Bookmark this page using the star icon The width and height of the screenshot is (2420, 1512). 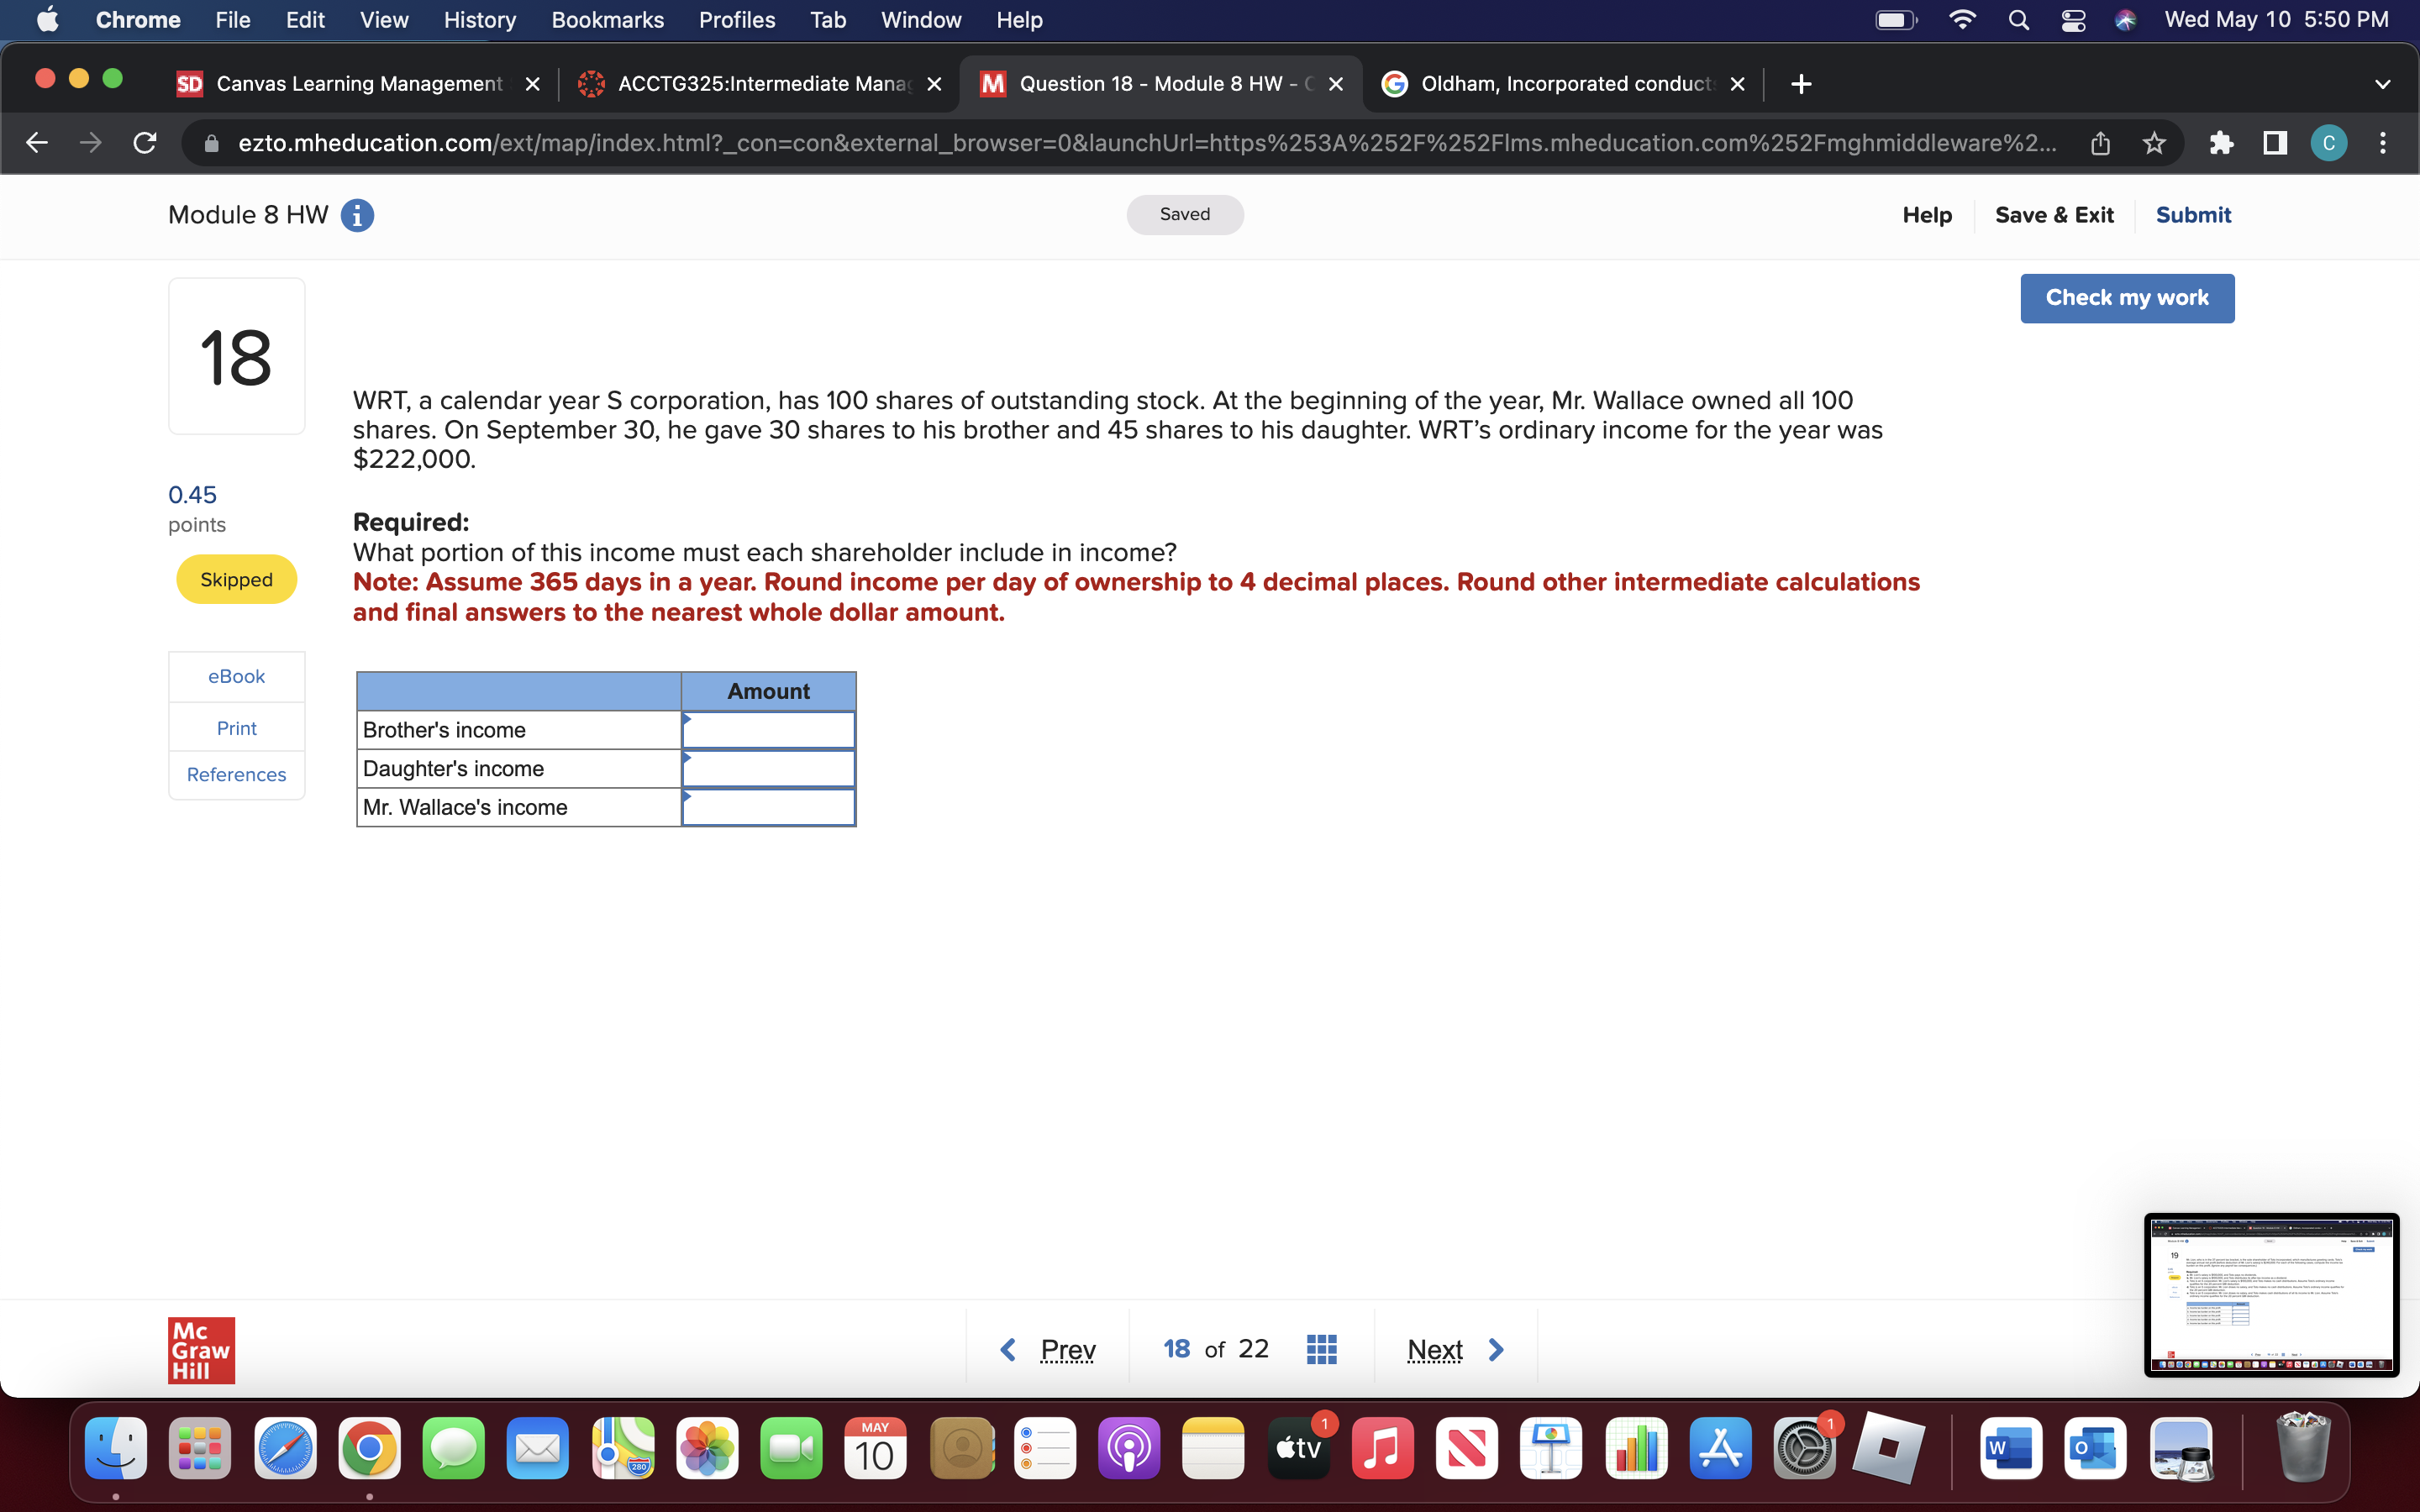coord(2152,143)
